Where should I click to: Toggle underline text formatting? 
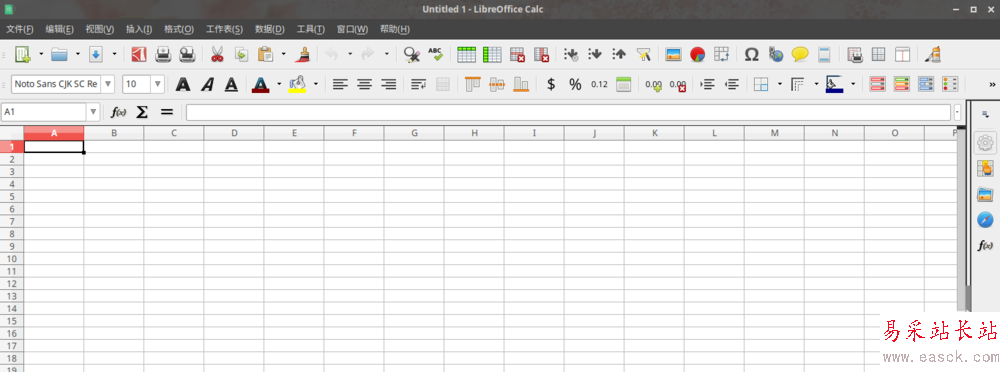coord(231,84)
